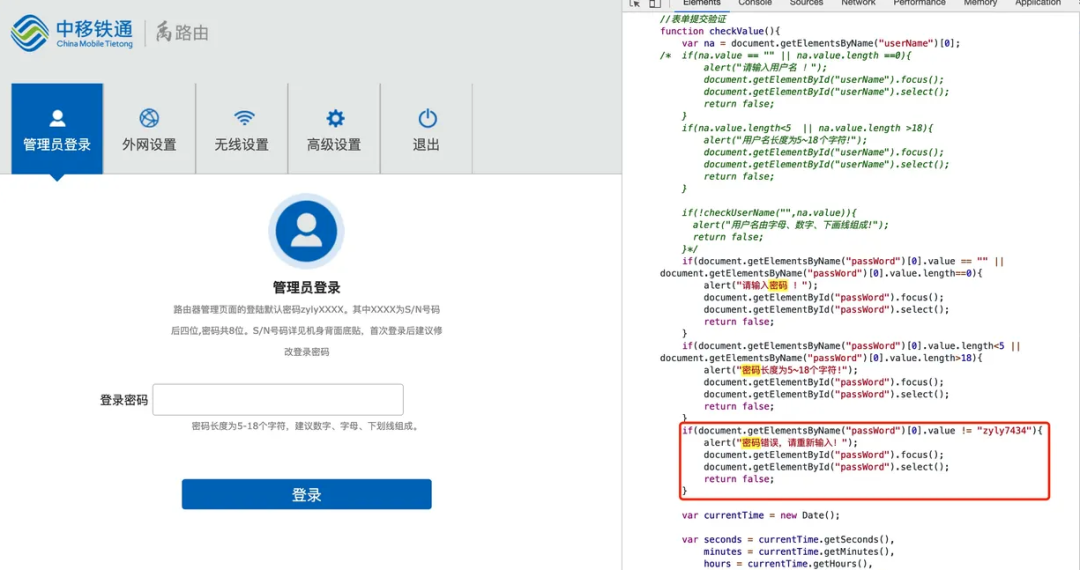Click the alert "密码错误，请重新输入！" line
1080x570 pixels.
pos(780,443)
